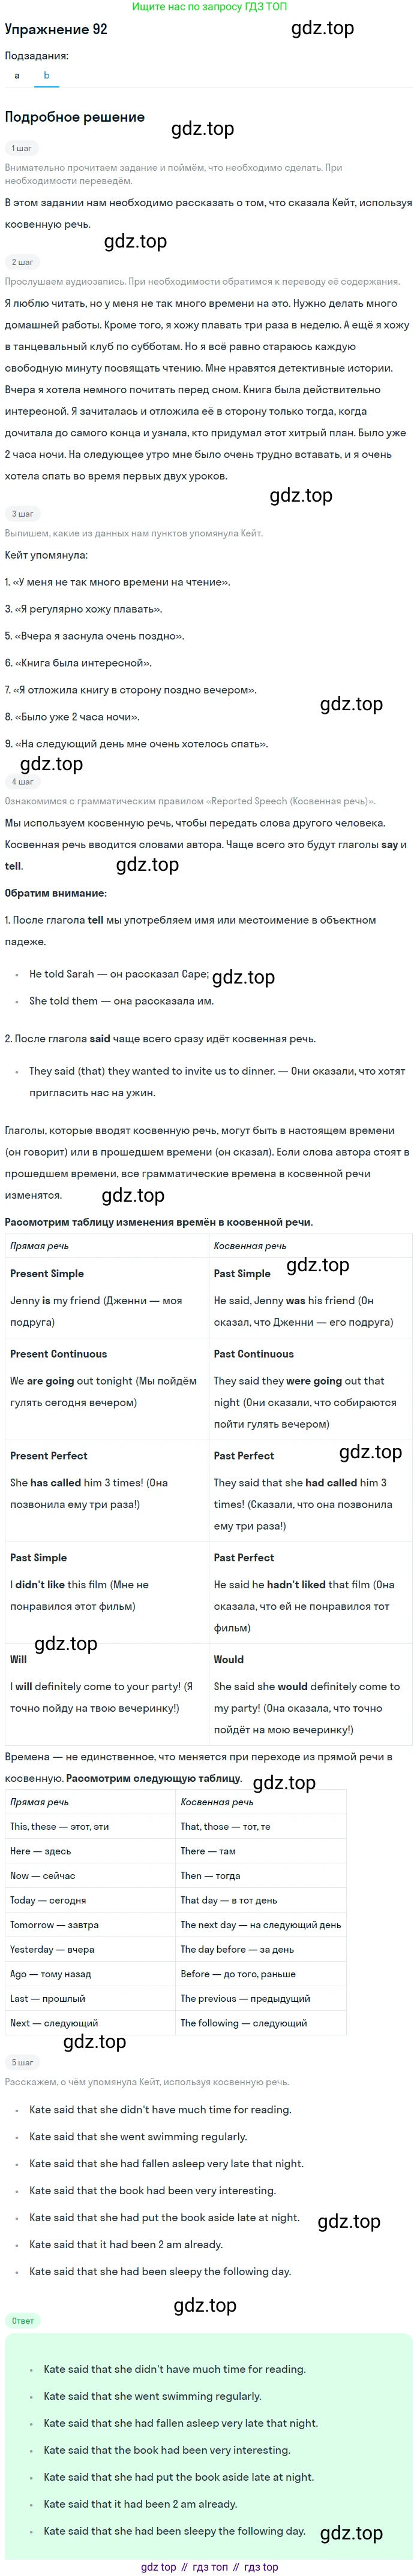Click the 'Упражнение 92' heading

pos(56,30)
